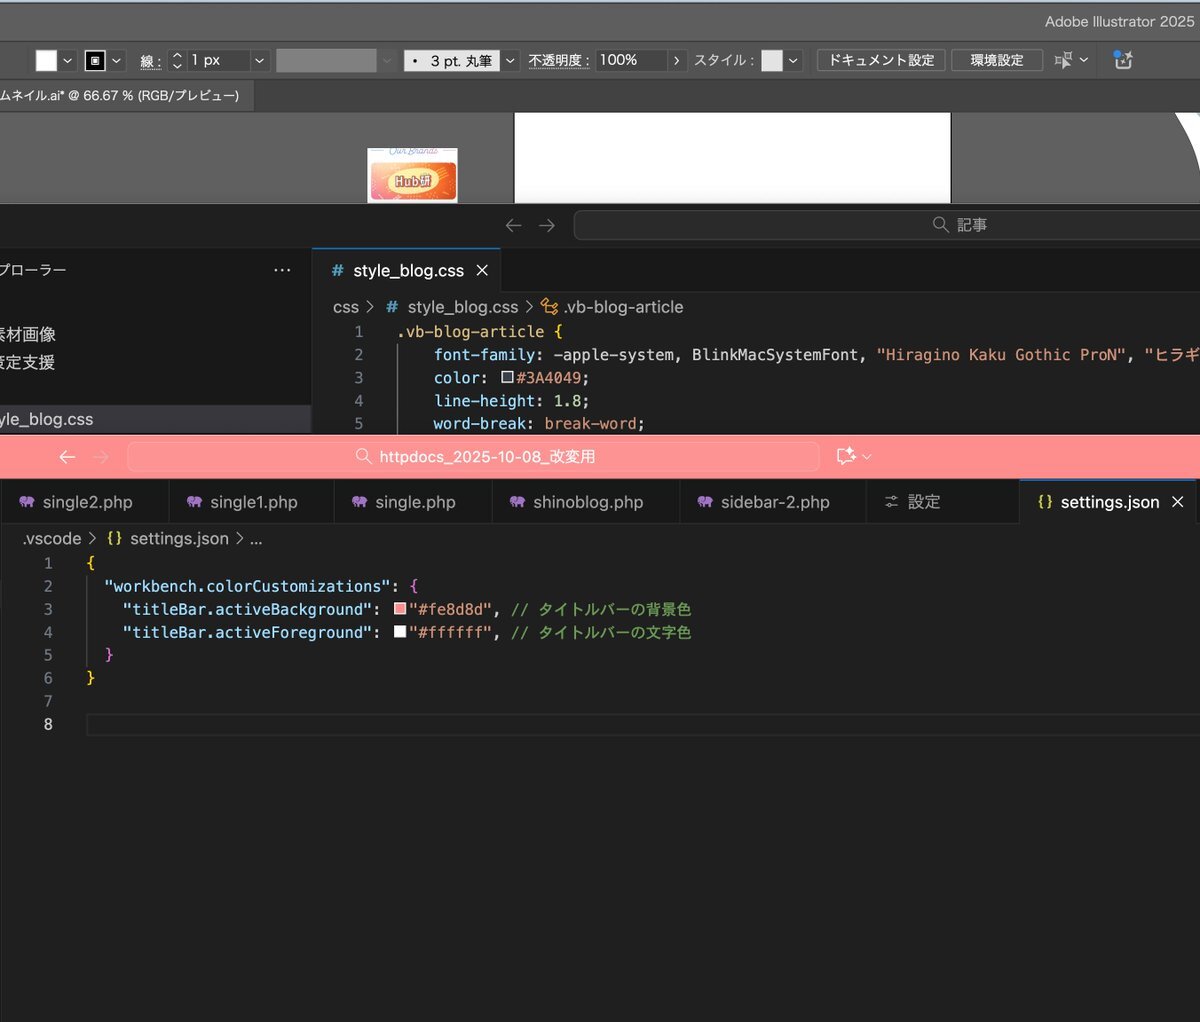Viewport: 1200px width, 1022px height.
Task: Open the 3 pt. 丸筆 brush dropdown
Action: (510, 61)
